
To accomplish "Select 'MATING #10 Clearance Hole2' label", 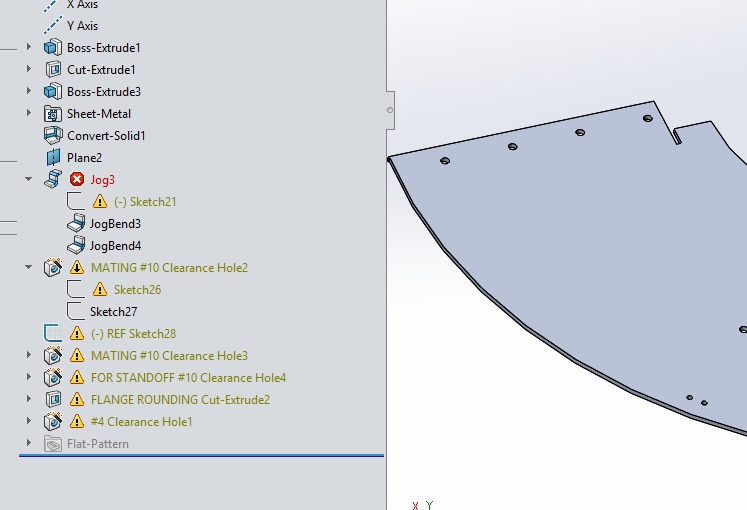I will [x=170, y=268].
